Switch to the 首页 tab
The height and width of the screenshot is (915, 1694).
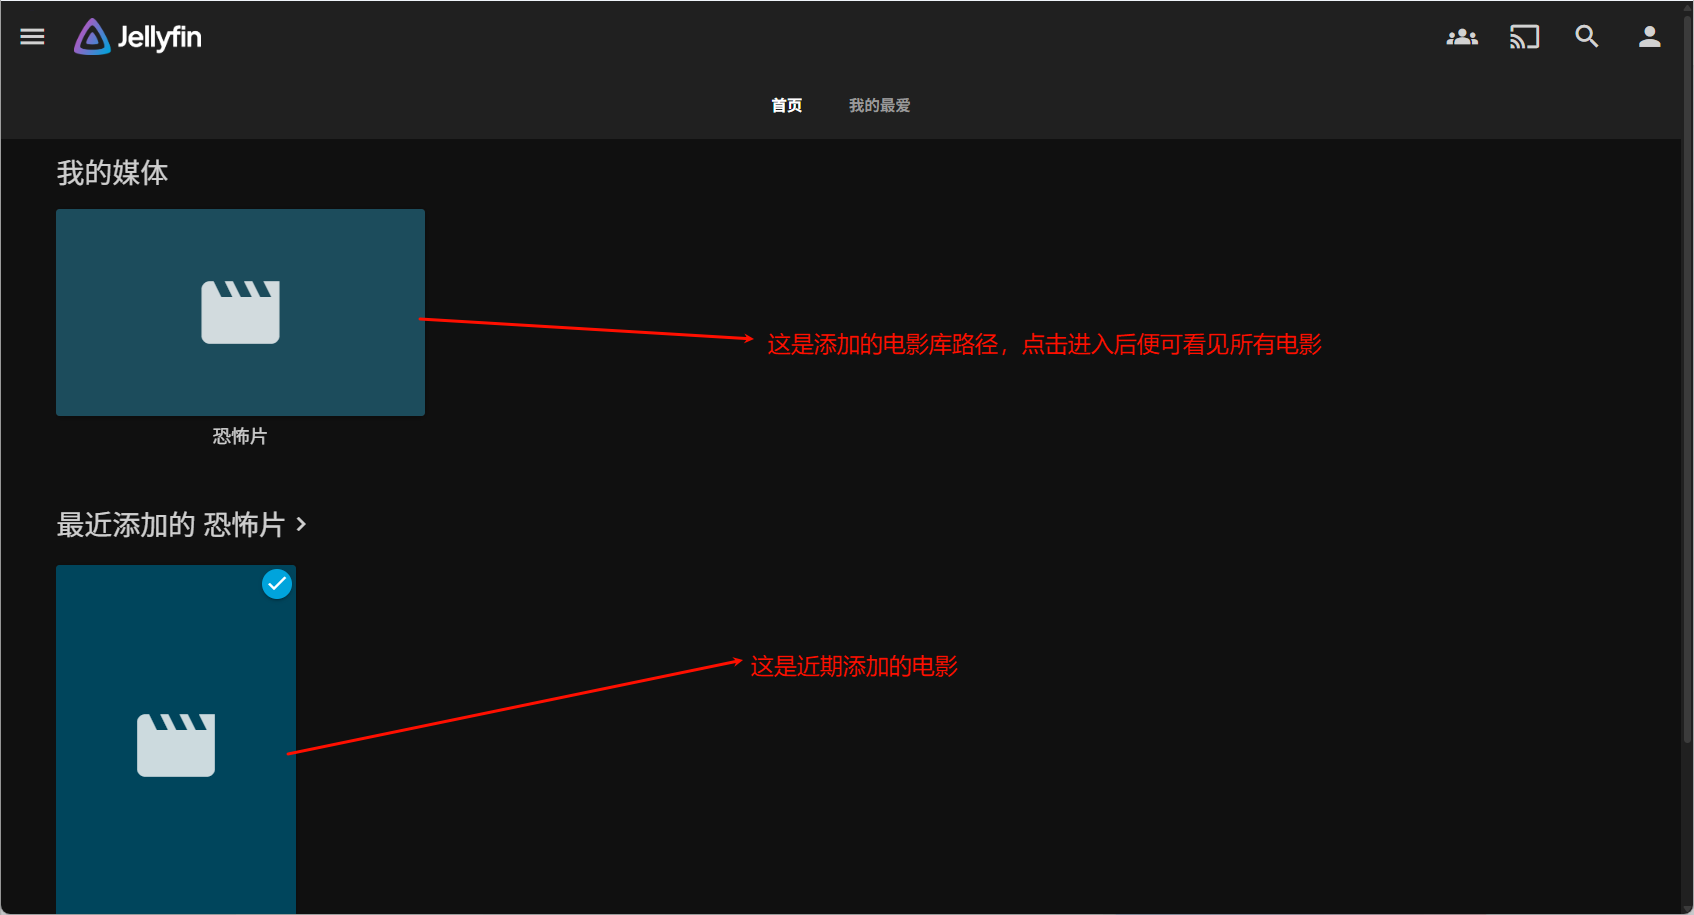tap(786, 105)
